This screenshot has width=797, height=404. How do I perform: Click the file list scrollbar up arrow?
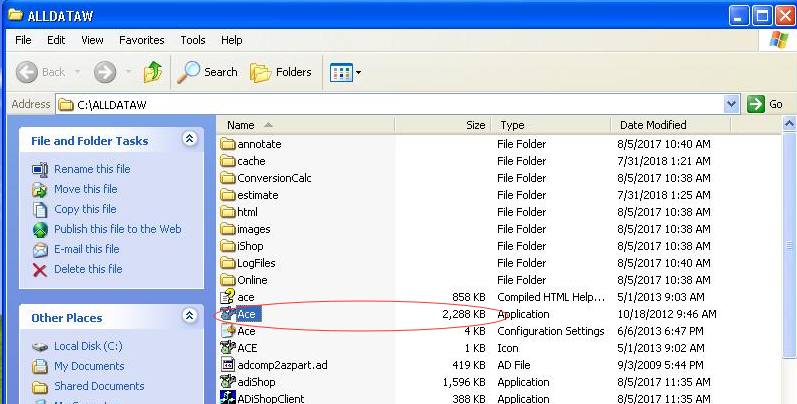point(789,123)
